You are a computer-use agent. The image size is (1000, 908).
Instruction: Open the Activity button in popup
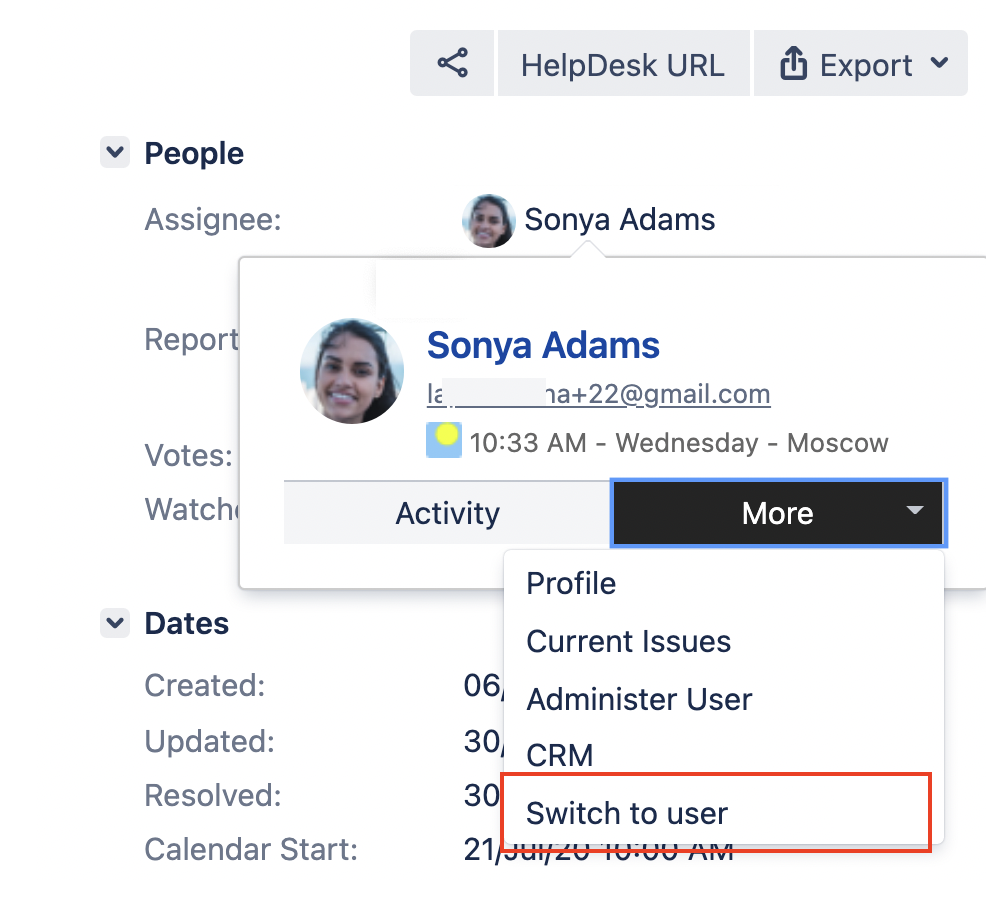click(447, 513)
